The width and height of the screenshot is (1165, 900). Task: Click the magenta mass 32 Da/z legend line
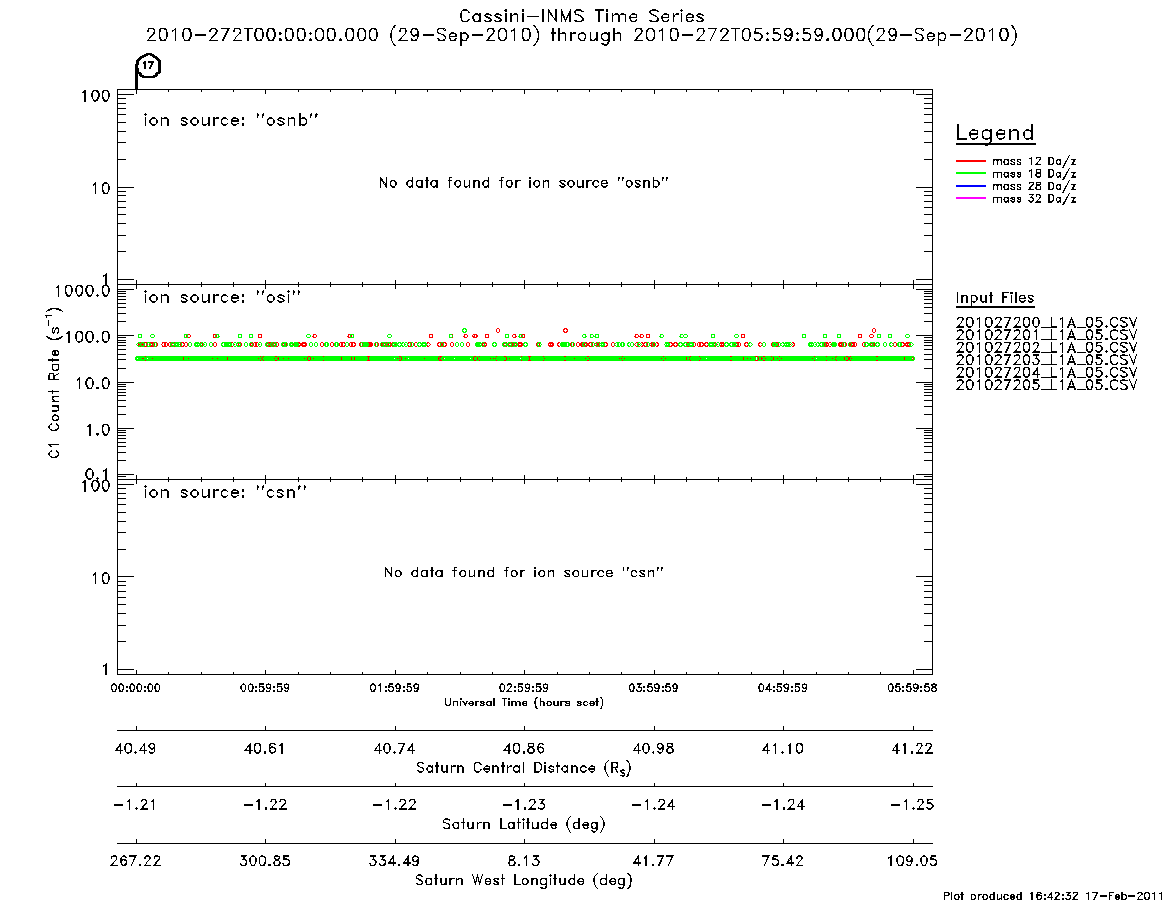click(x=970, y=199)
